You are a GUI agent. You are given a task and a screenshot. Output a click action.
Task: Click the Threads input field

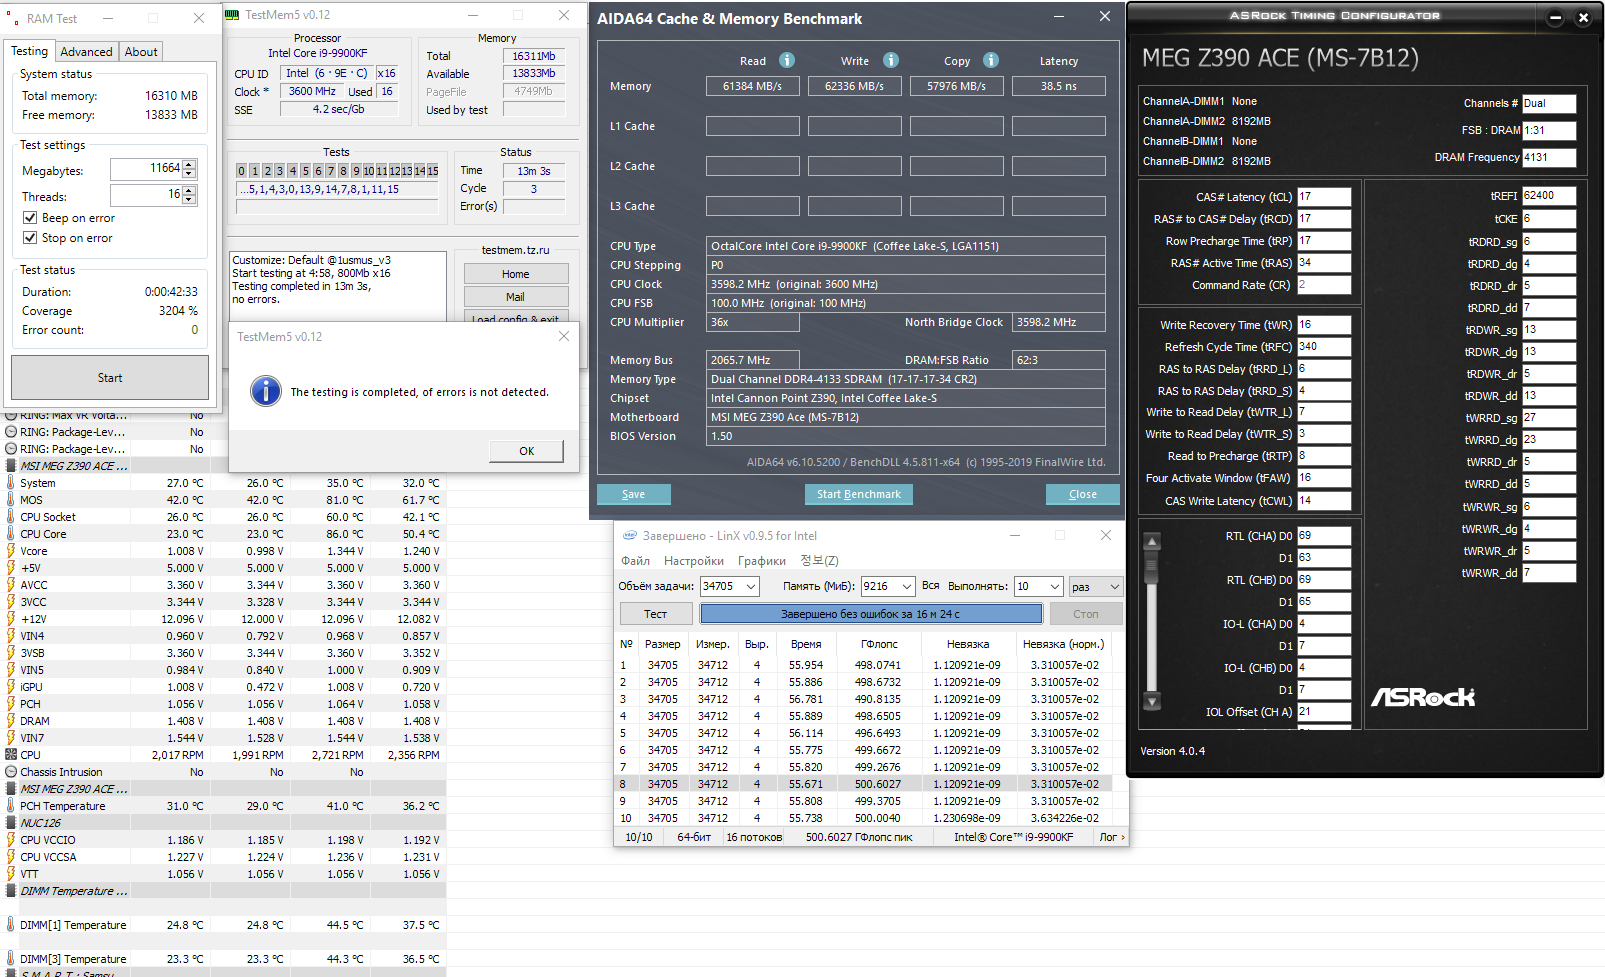pos(146,195)
